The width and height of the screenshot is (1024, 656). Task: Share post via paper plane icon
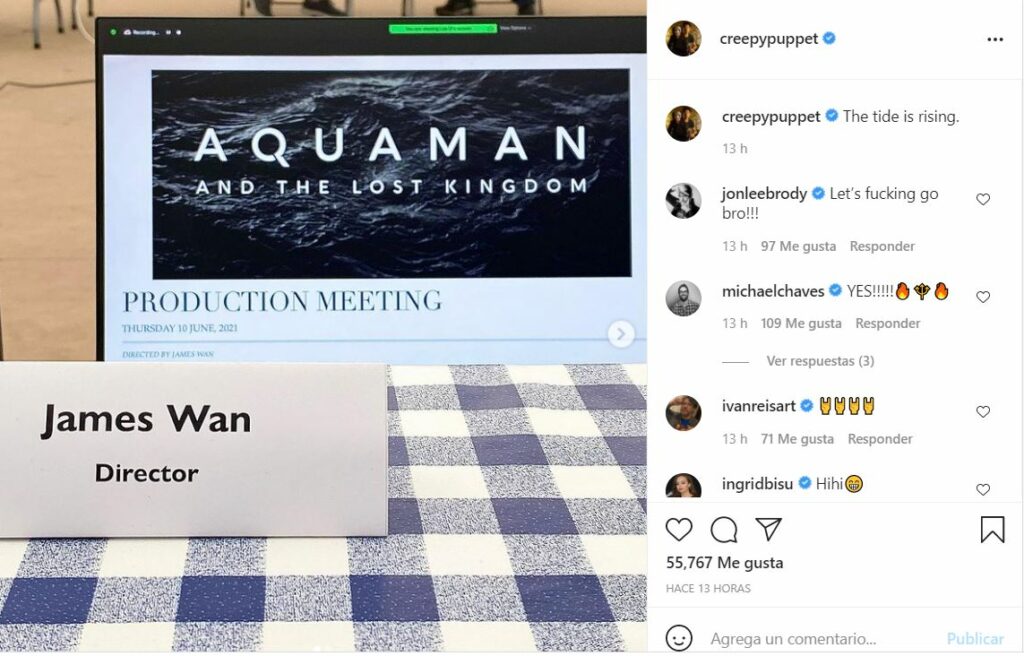[x=769, y=529]
